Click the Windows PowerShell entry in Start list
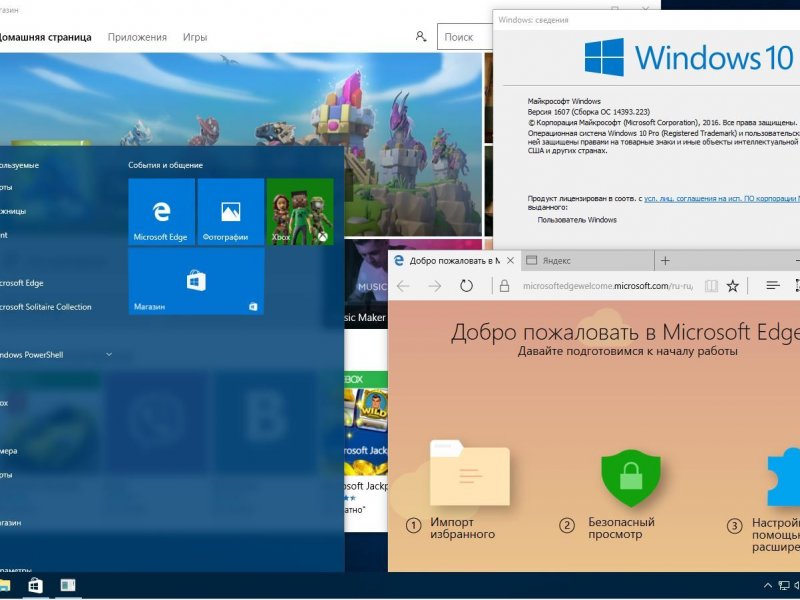 pyautogui.click(x=32, y=355)
